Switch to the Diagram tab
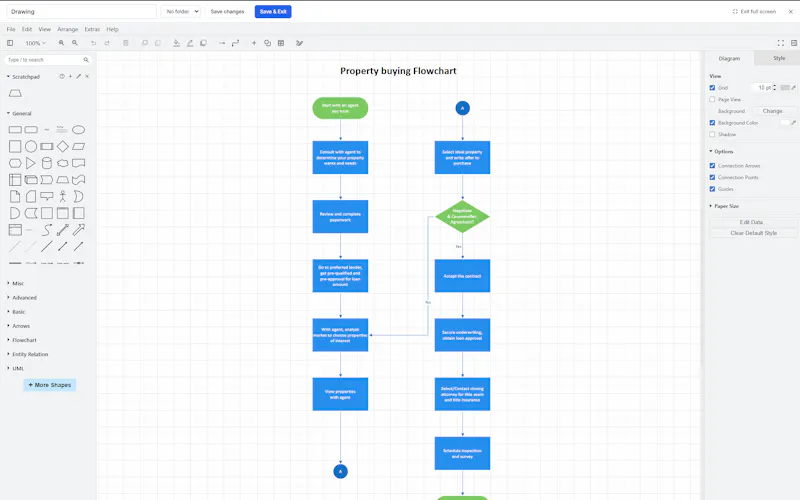This screenshot has height=500, width=800. coord(729,59)
